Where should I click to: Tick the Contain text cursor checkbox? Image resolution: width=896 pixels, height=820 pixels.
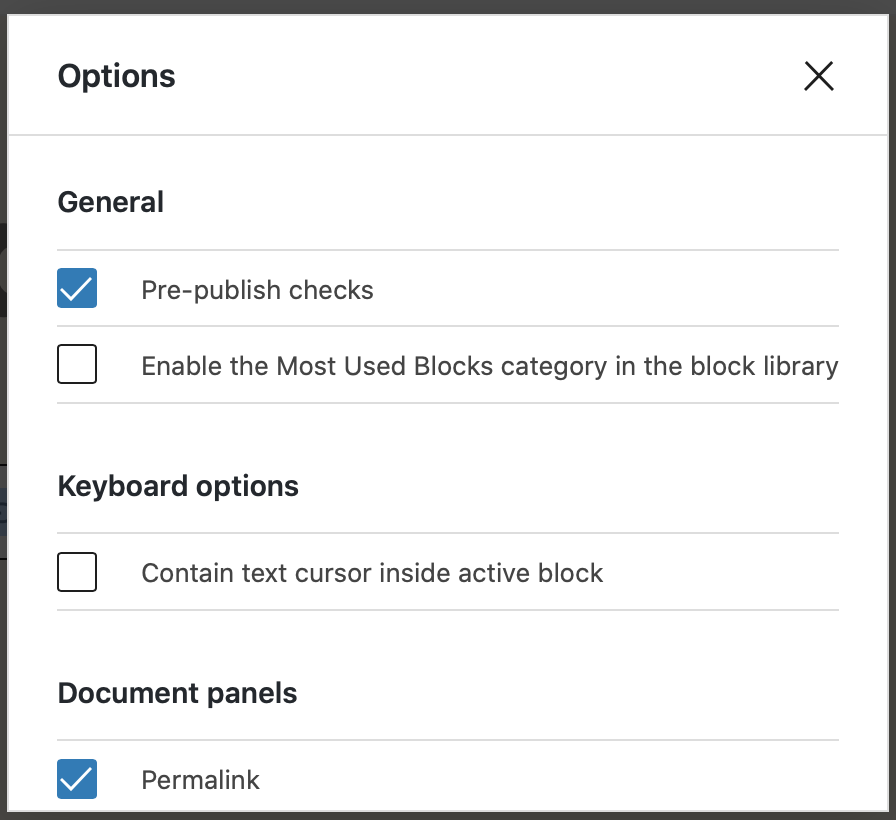[x=77, y=572]
